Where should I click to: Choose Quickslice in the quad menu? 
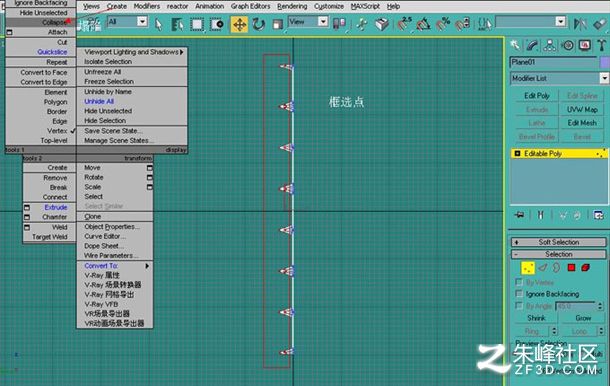point(52,52)
